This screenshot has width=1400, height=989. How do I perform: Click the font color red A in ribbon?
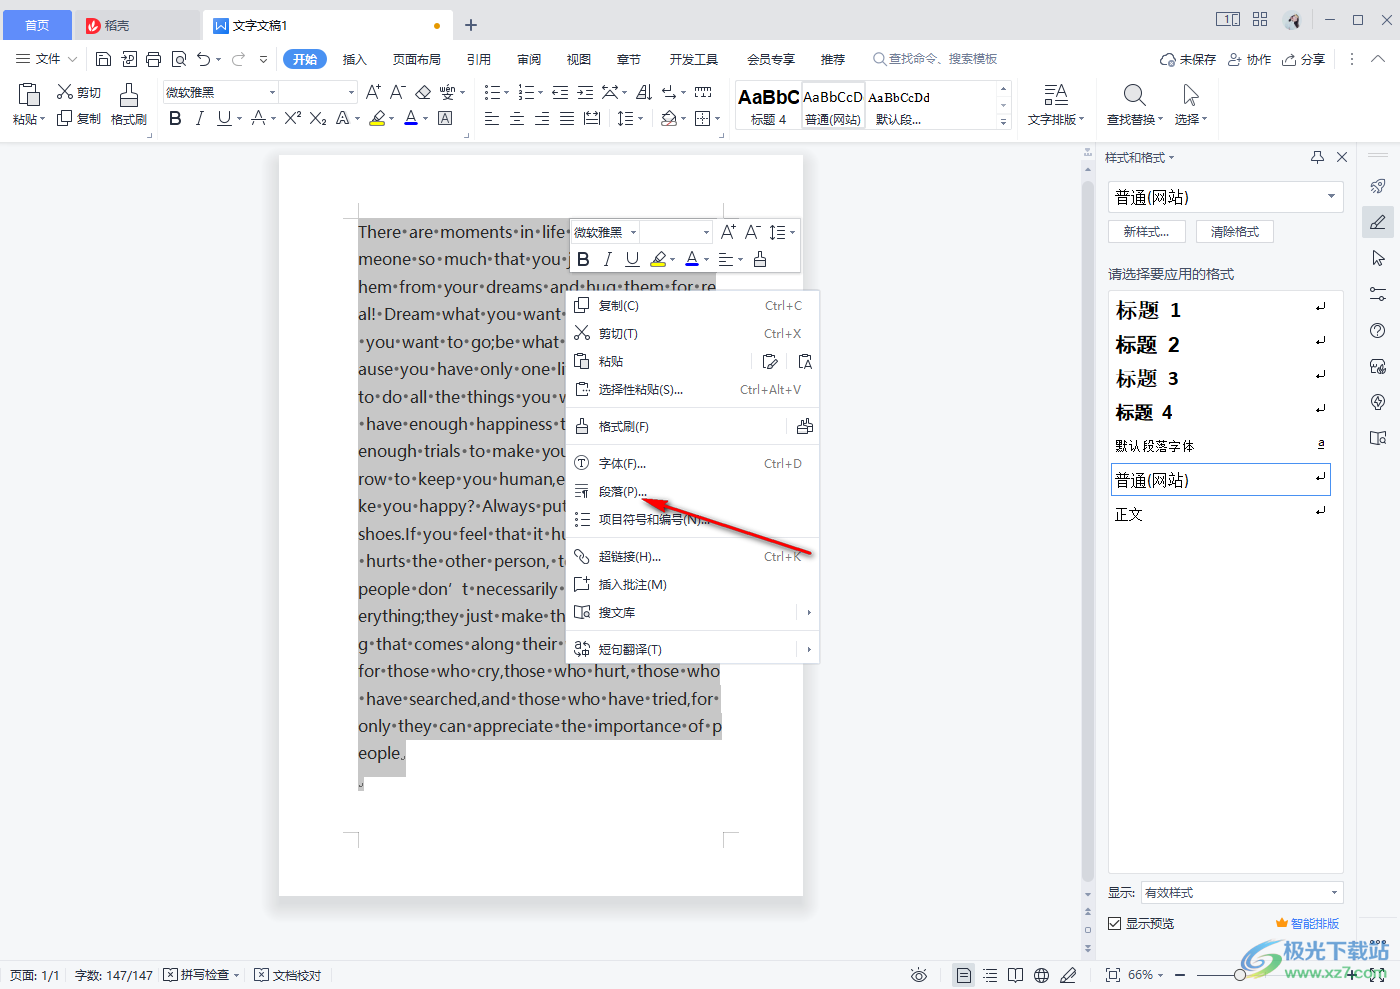[x=411, y=118]
